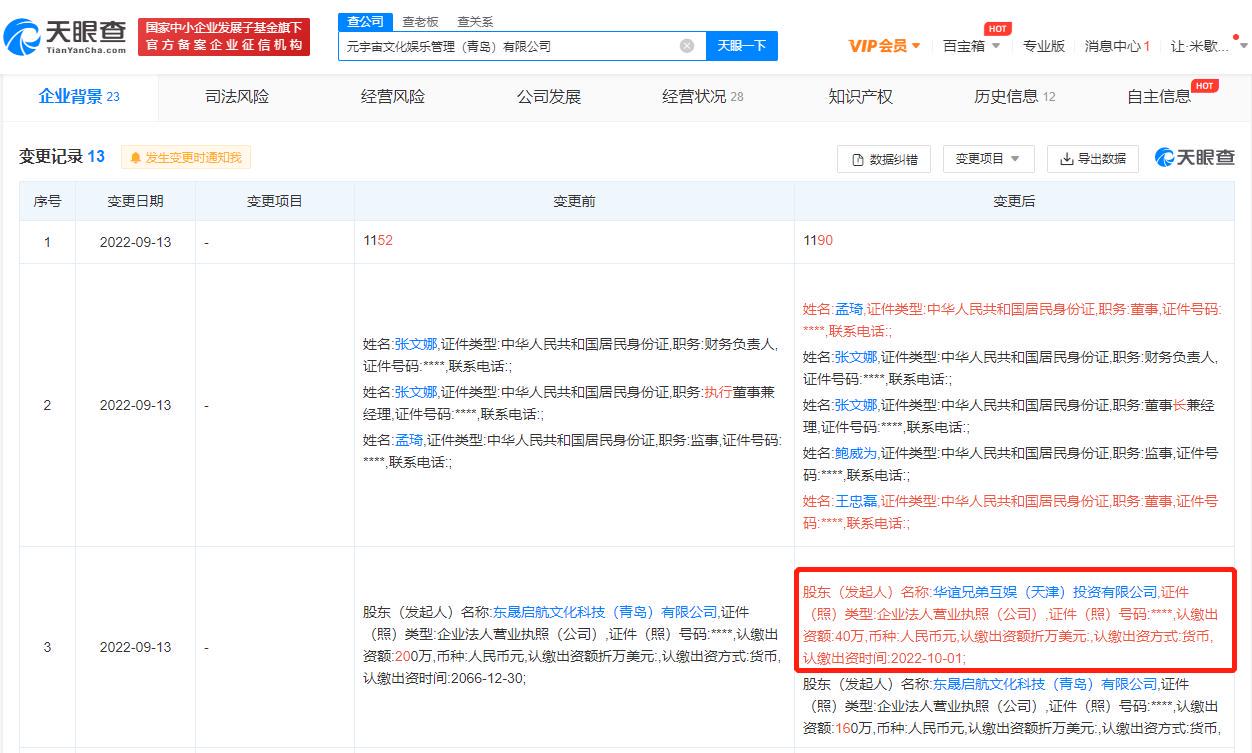
Task: Open 消息中心 notifications
Action: [x=1118, y=46]
